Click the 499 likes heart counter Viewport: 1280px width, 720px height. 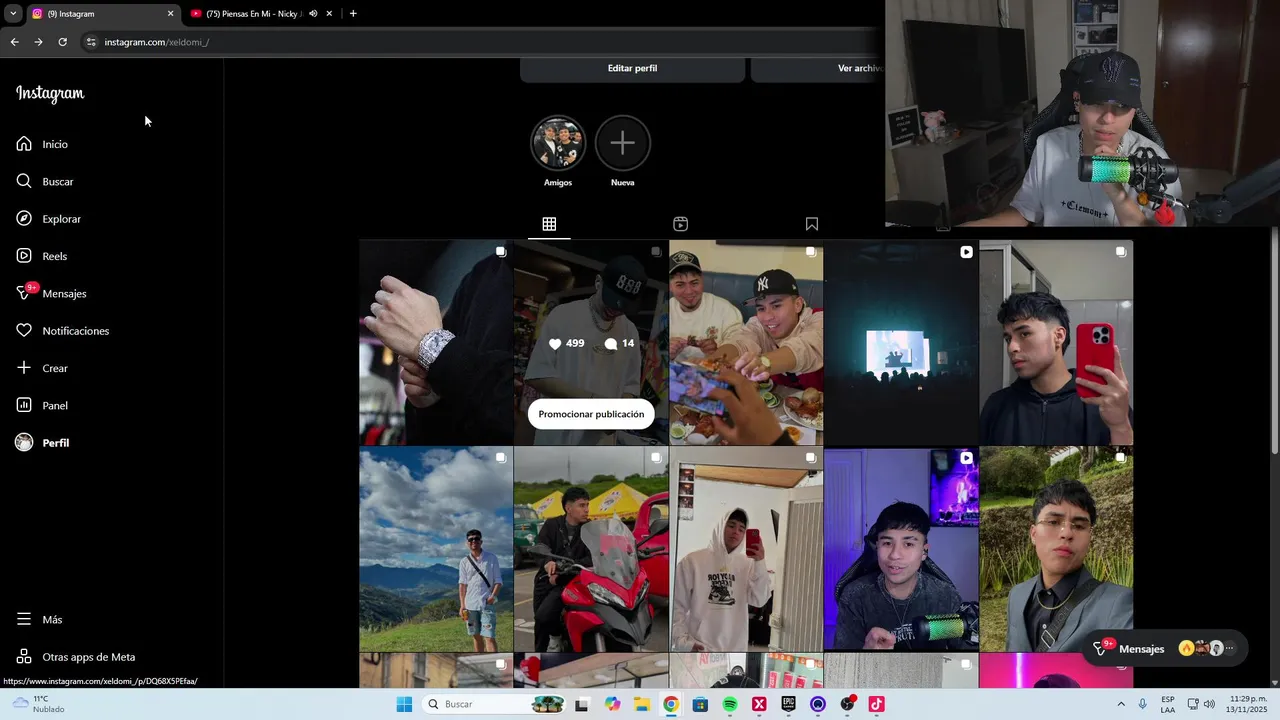point(566,343)
